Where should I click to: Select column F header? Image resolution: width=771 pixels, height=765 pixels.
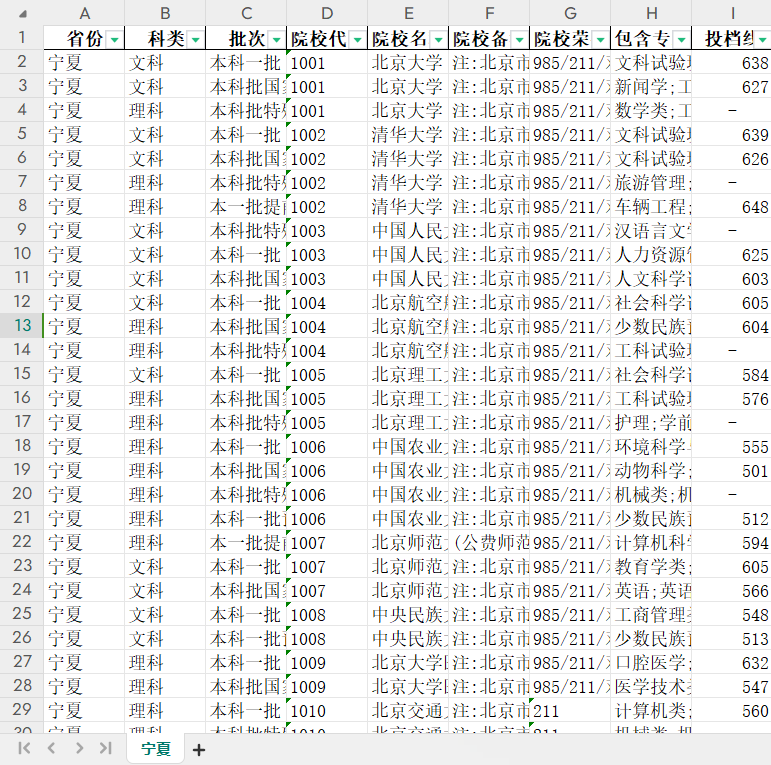click(x=489, y=13)
